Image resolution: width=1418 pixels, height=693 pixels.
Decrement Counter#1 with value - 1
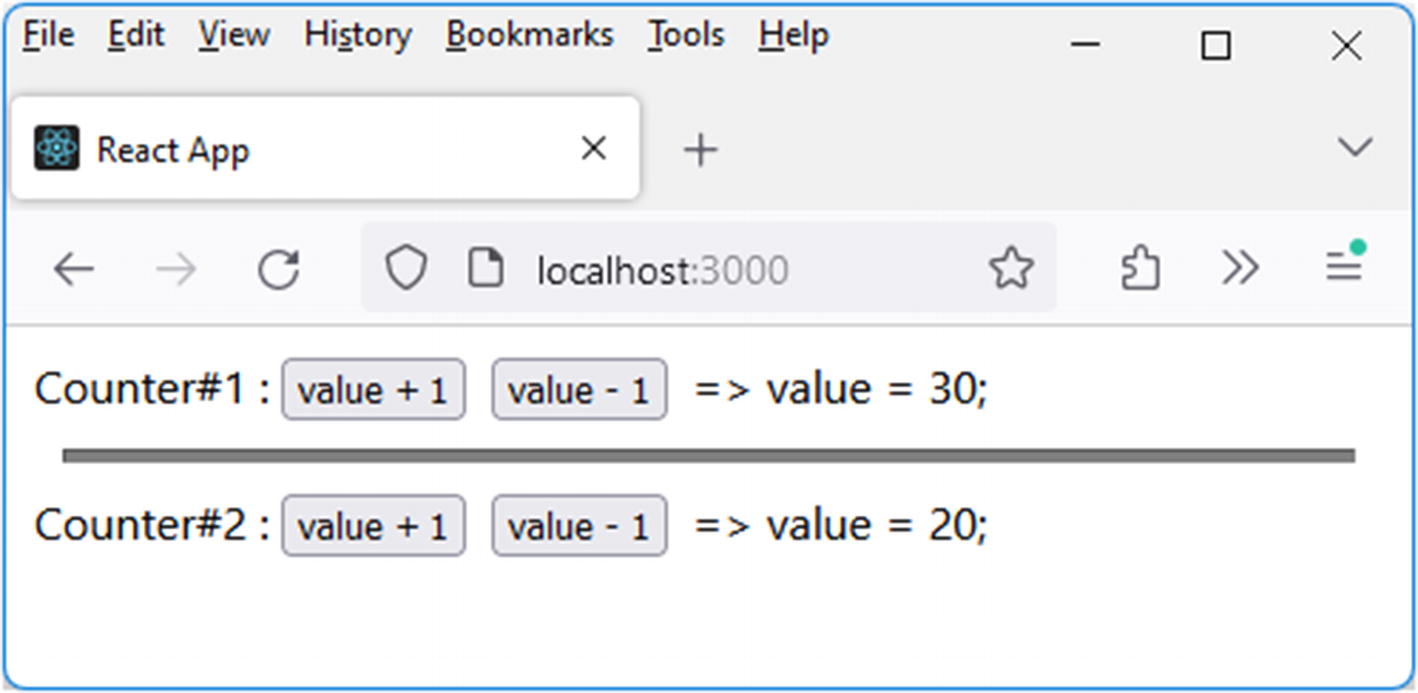pyautogui.click(x=578, y=390)
